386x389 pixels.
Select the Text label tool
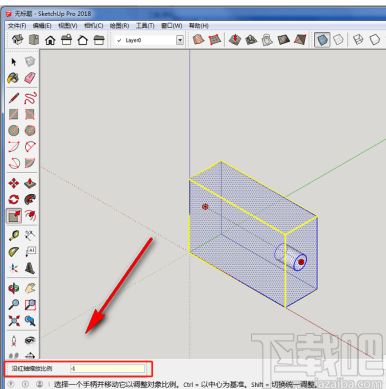click(x=30, y=252)
